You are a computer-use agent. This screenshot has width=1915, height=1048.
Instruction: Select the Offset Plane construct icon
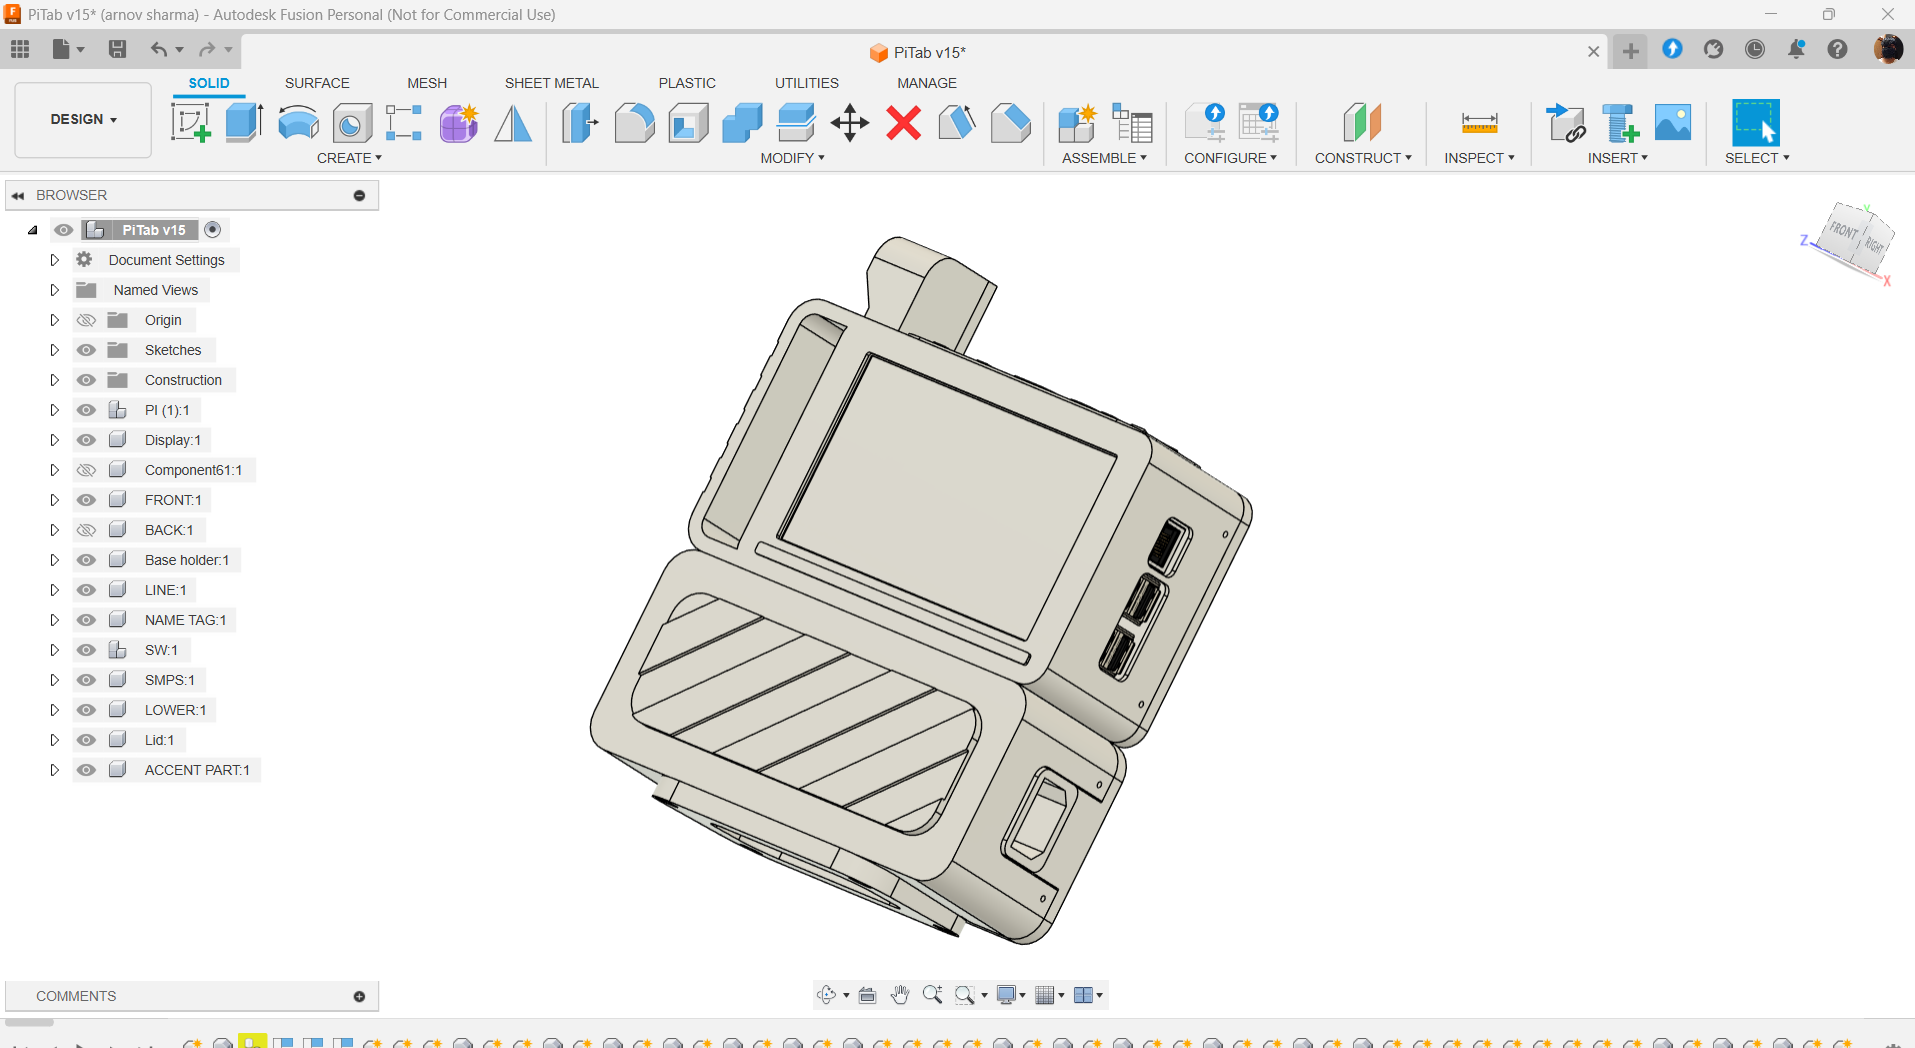coord(1362,123)
